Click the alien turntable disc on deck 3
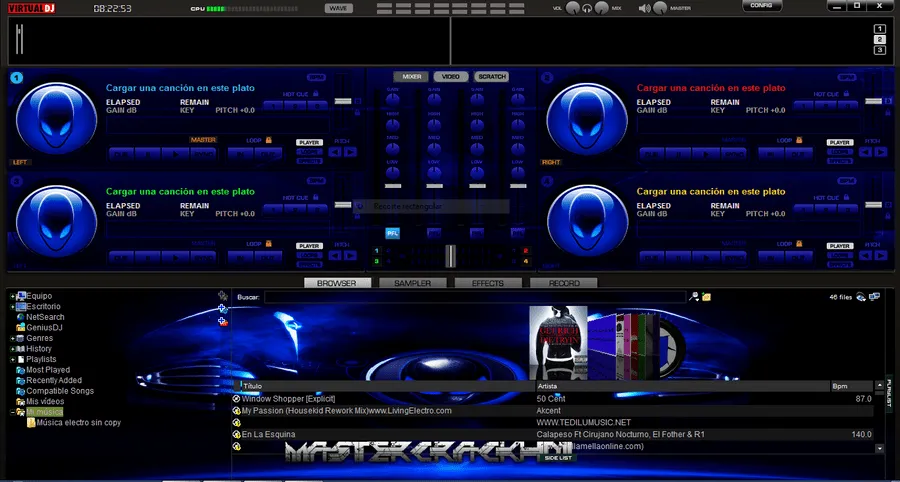This screenshot has height=482, width=900. [x=56, y=220]
